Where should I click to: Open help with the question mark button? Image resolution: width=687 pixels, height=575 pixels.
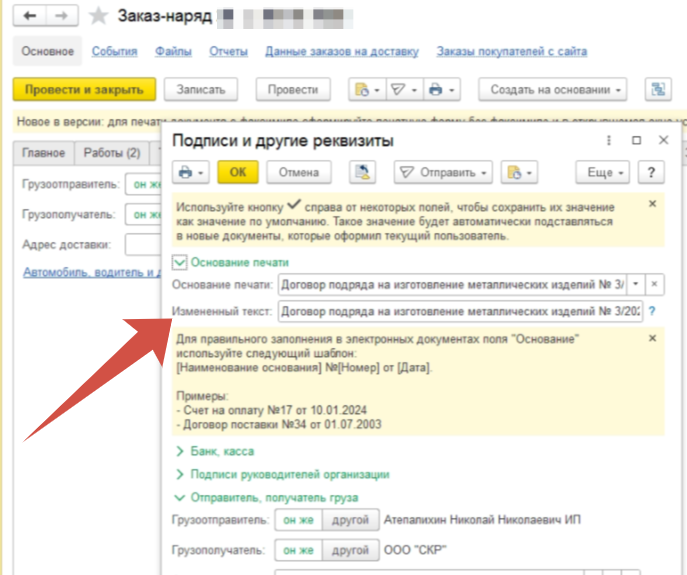click(651, 172)
